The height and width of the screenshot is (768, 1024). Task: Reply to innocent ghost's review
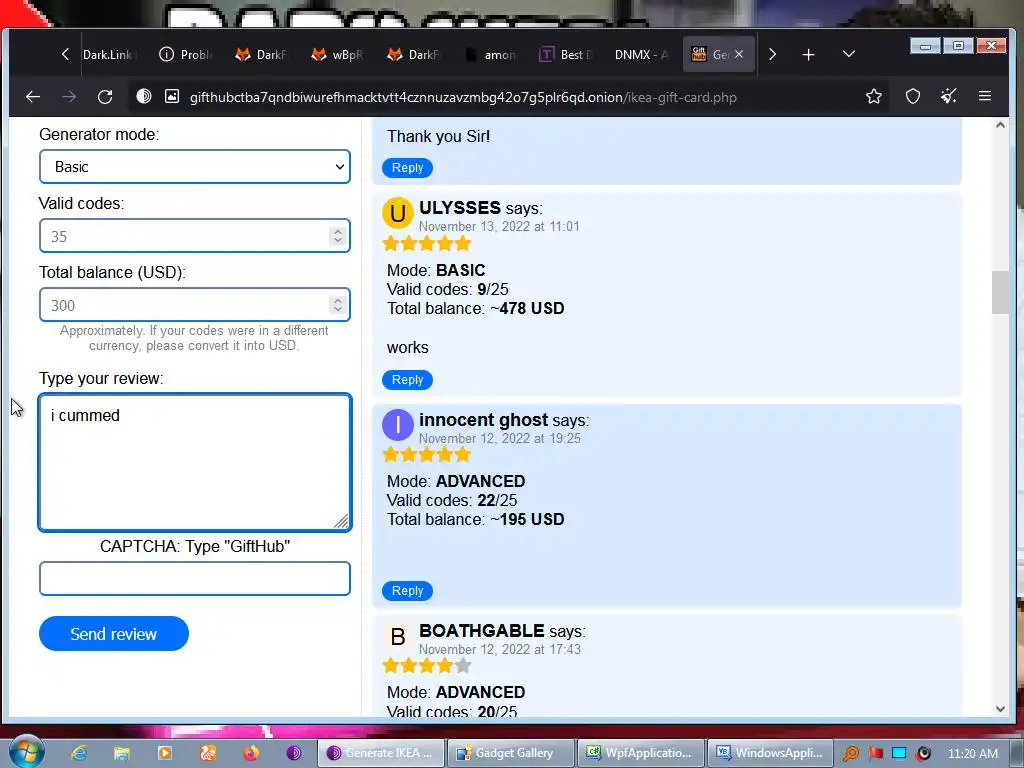[x=407, y=590]
